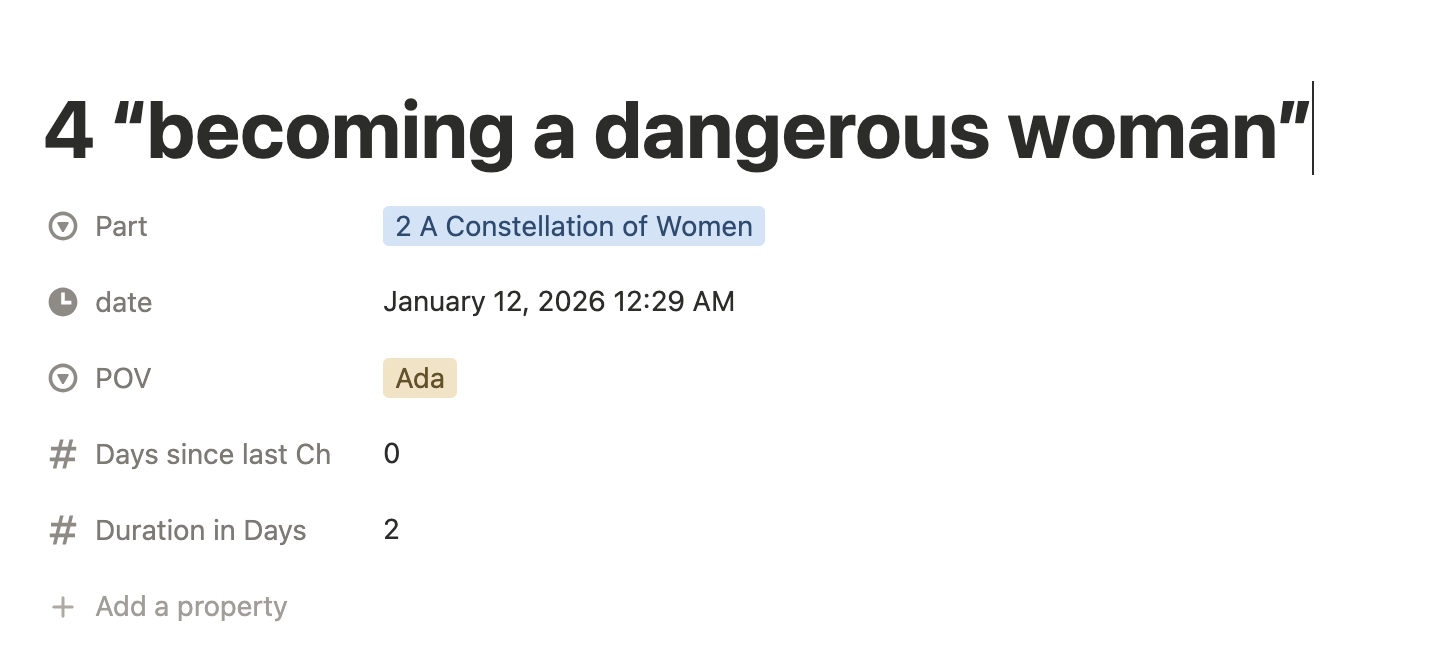The width and height of the screenshot is (1436, 666).
Task: Open the date picker for January 12, 2026
Action: point(558,302)
